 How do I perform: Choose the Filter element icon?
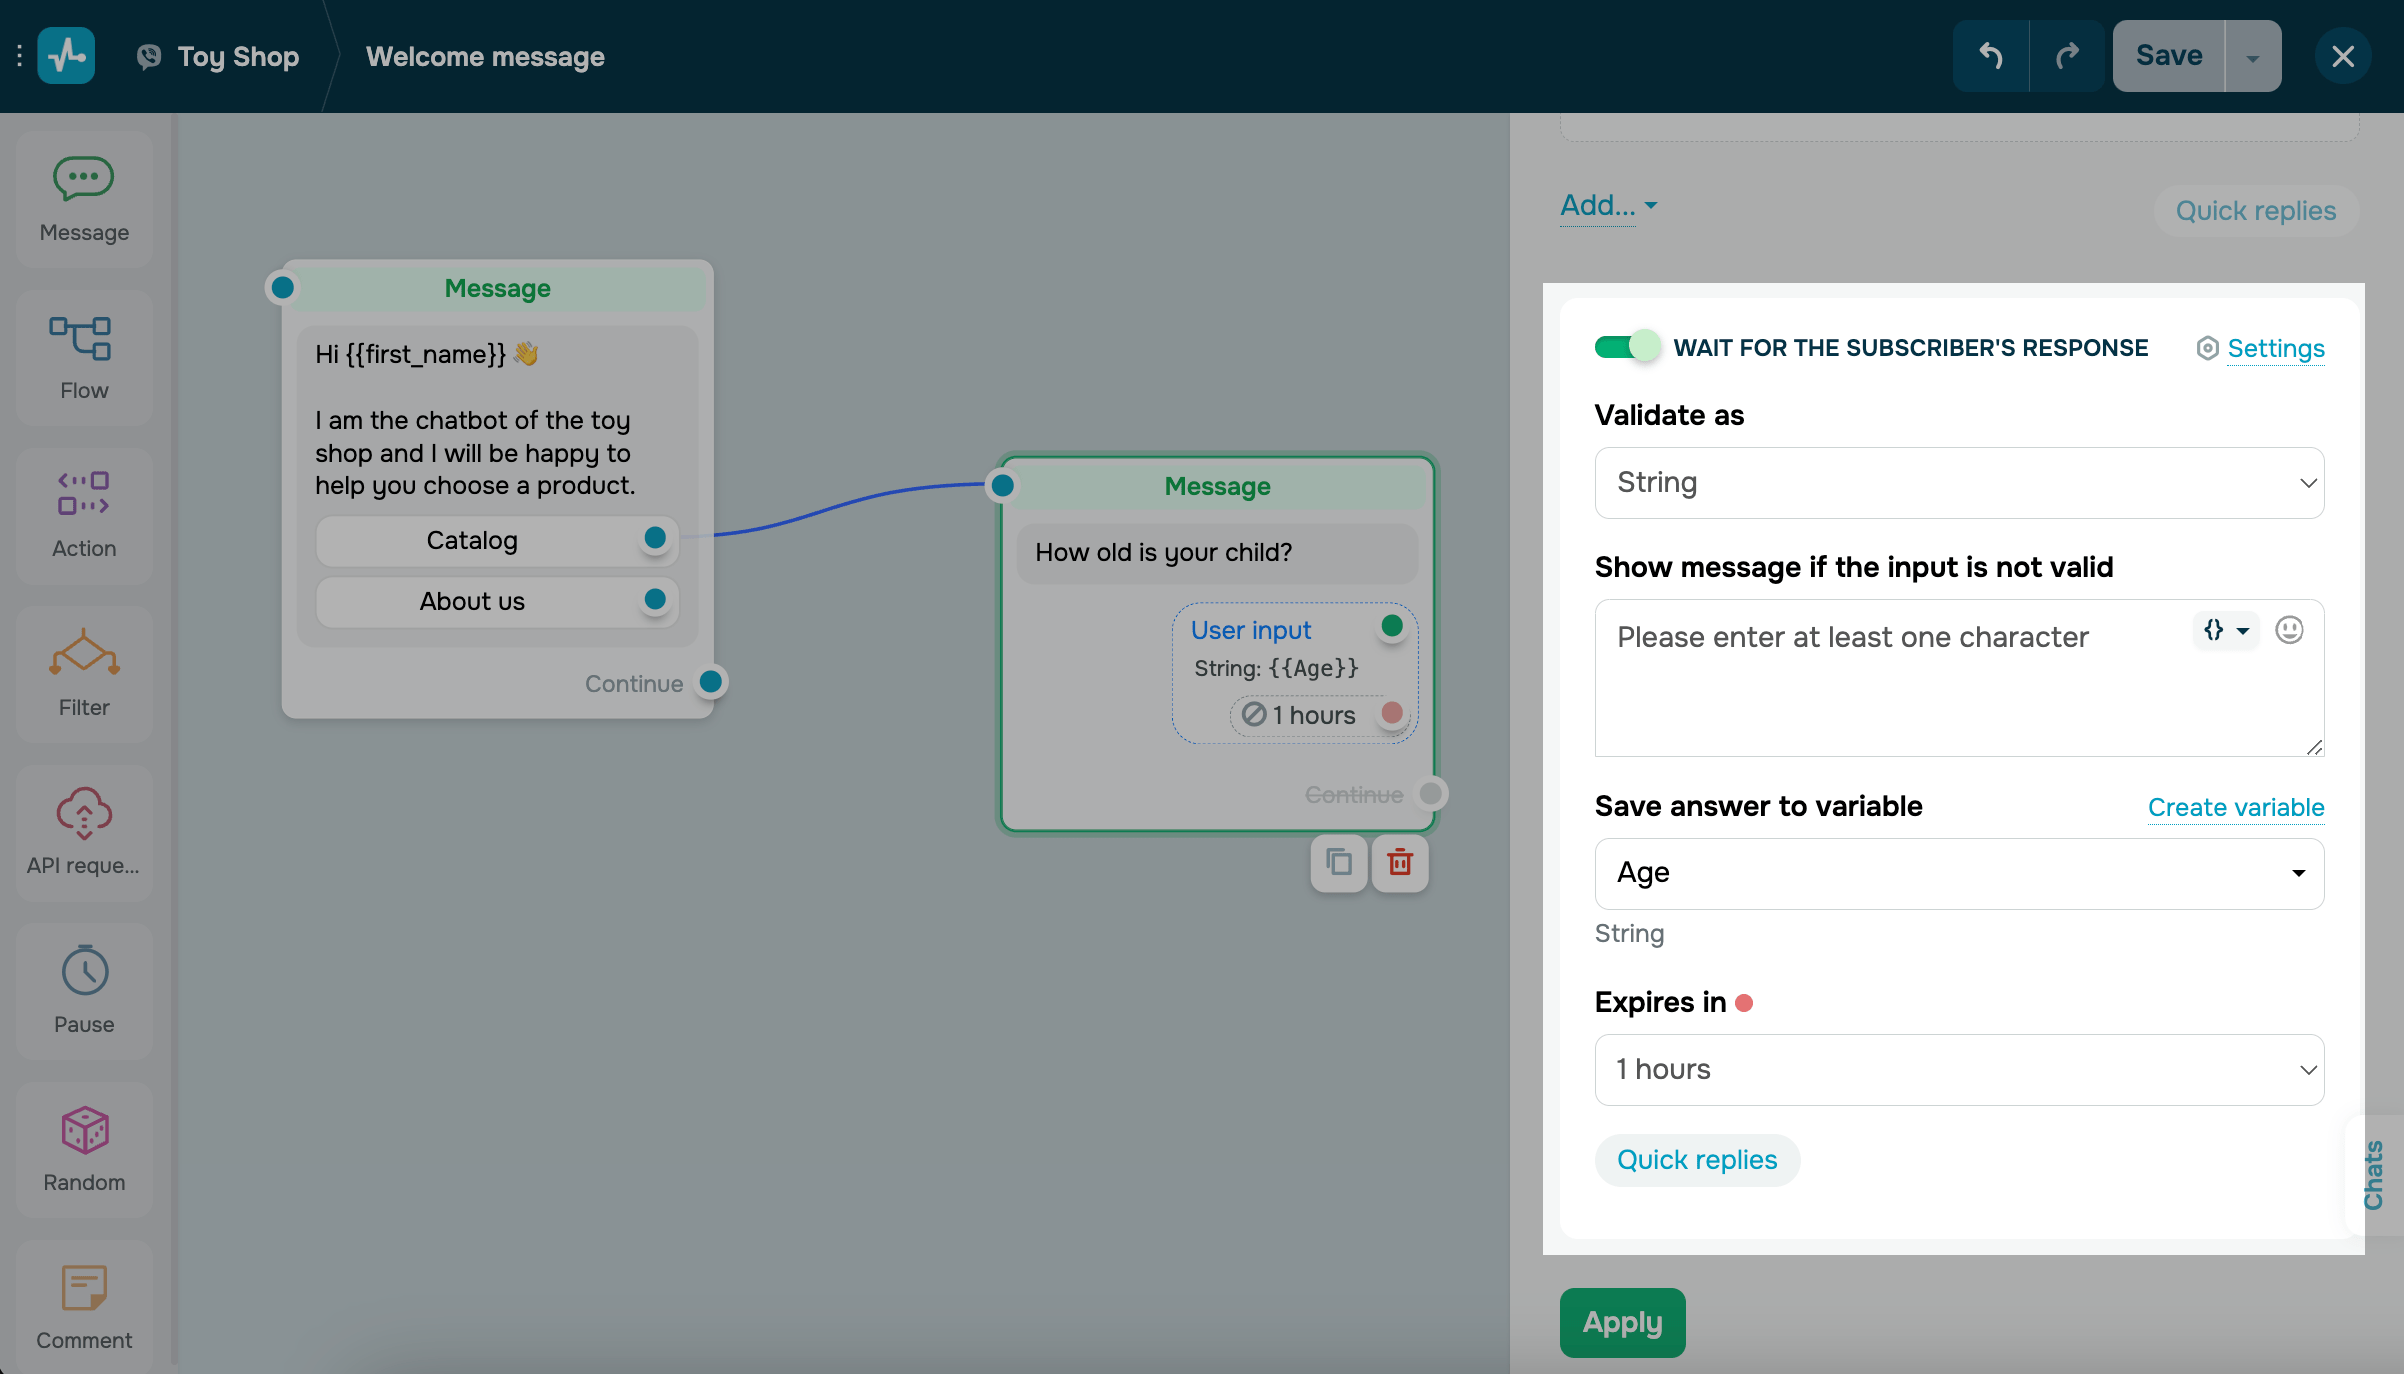(84, 653)
